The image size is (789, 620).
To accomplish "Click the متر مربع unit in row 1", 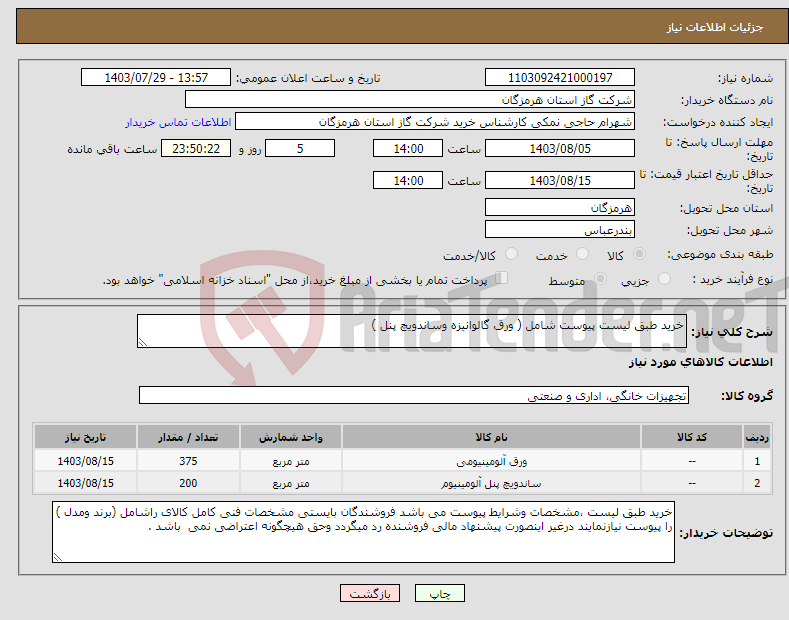I will coord(291,461).
